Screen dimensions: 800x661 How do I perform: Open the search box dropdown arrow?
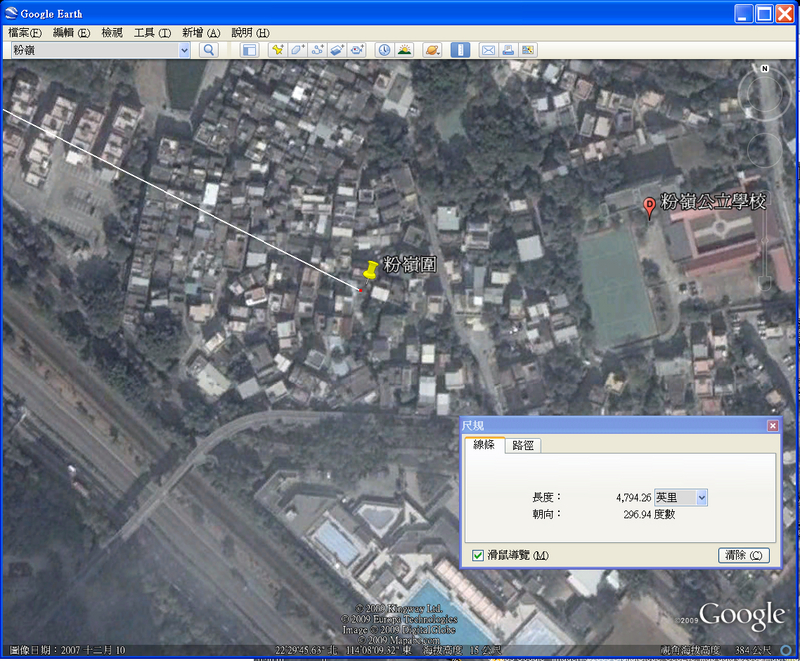tap(184, 50)
